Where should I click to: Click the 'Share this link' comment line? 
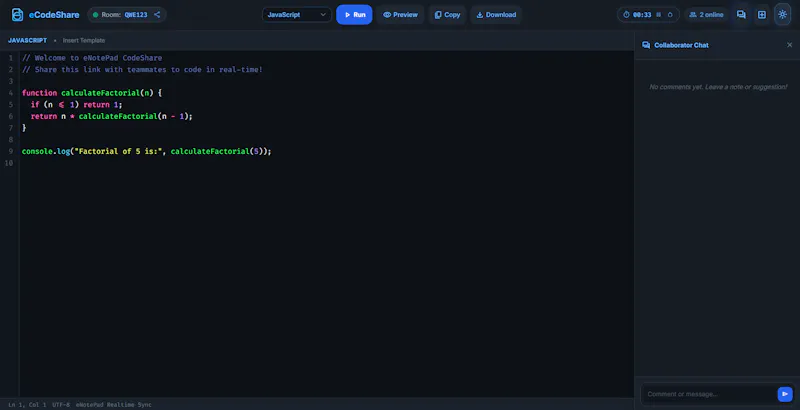click(x=142, y=69)
